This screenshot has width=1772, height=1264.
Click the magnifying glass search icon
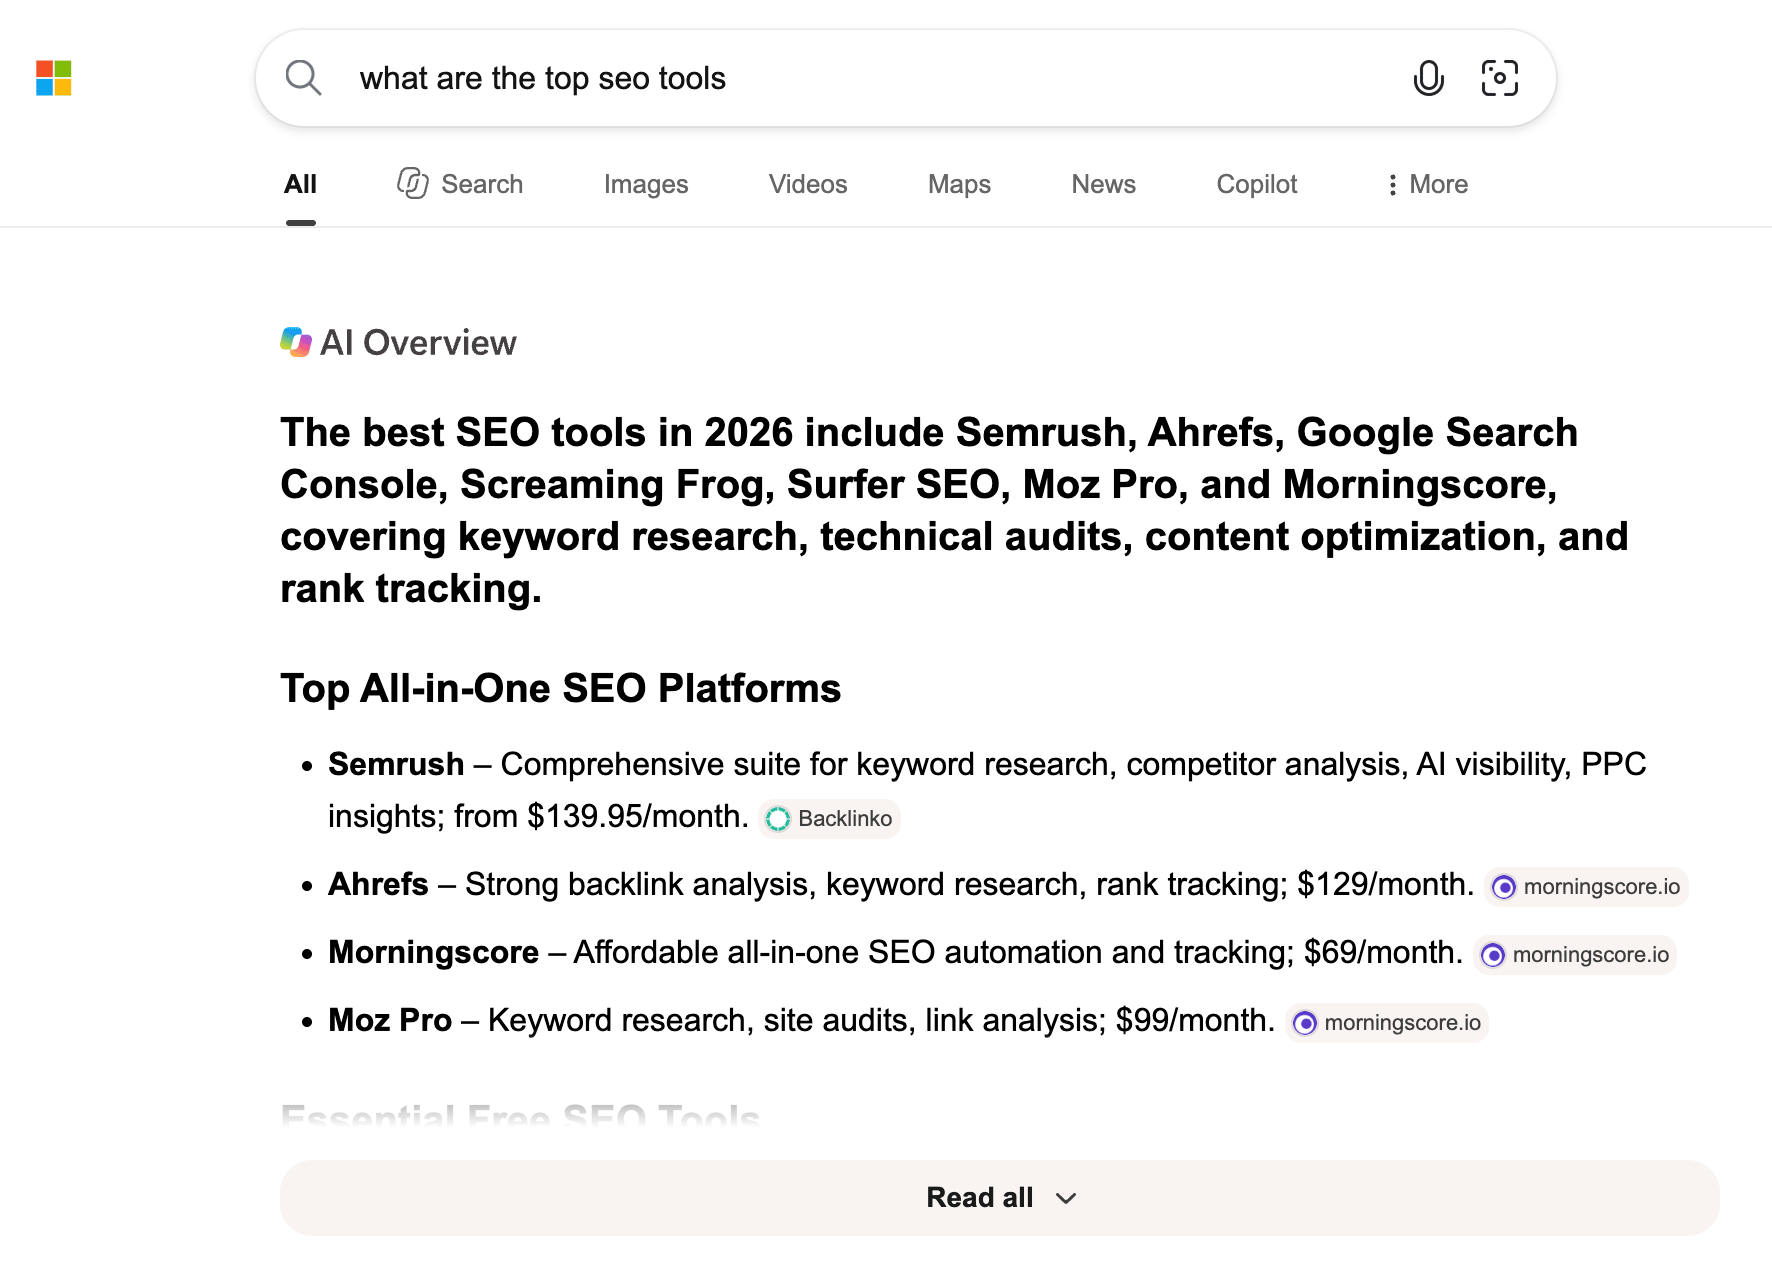click(303, 78)
